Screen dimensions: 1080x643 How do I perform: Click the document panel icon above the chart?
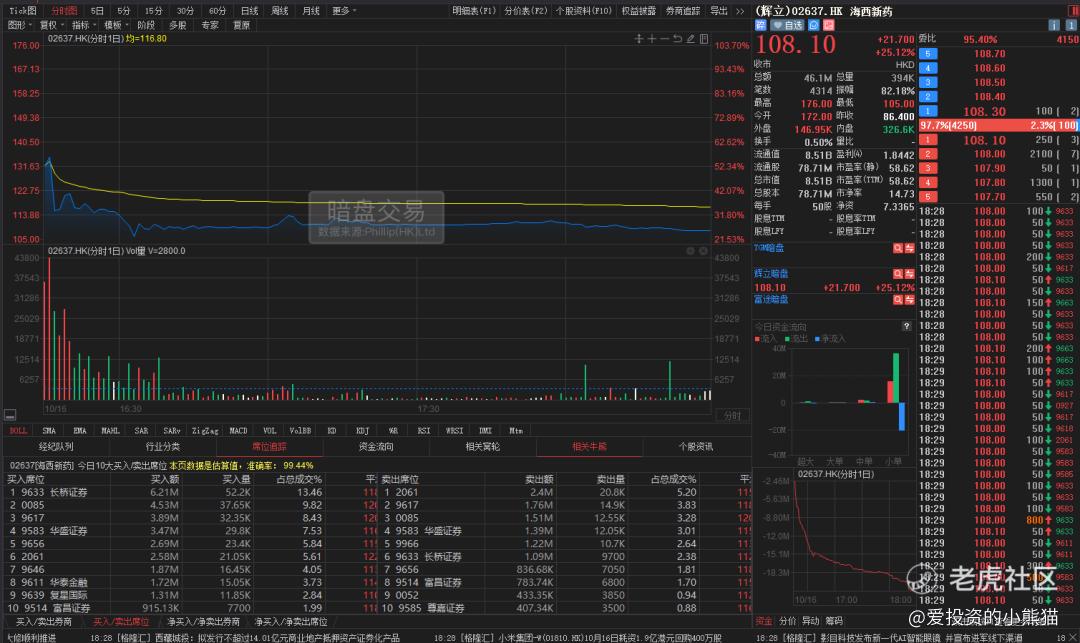[x=704, y=39]
